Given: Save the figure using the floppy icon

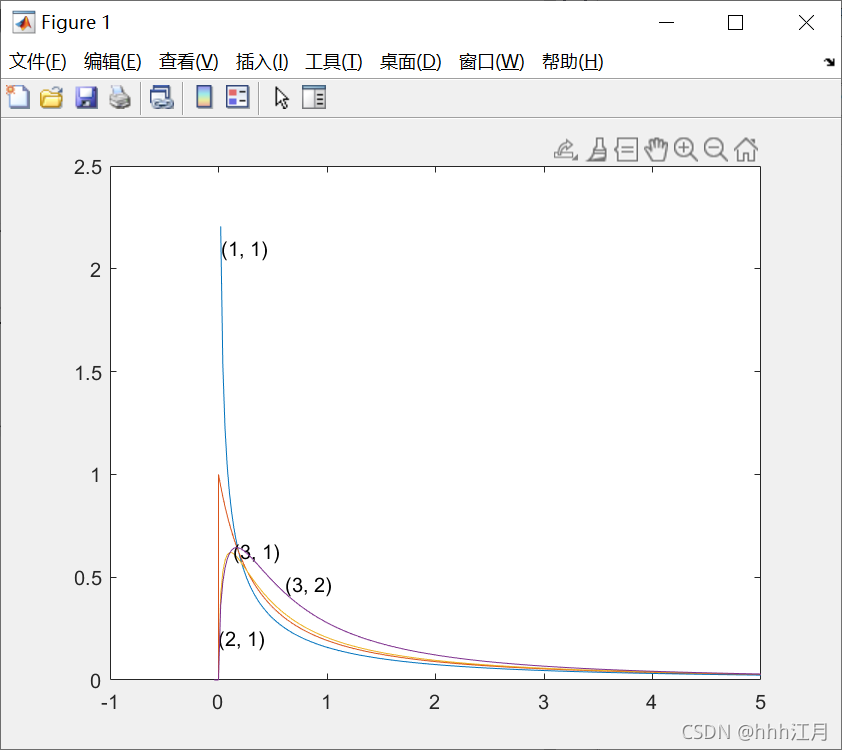Looking at the screenshot, I should (86, 98).
